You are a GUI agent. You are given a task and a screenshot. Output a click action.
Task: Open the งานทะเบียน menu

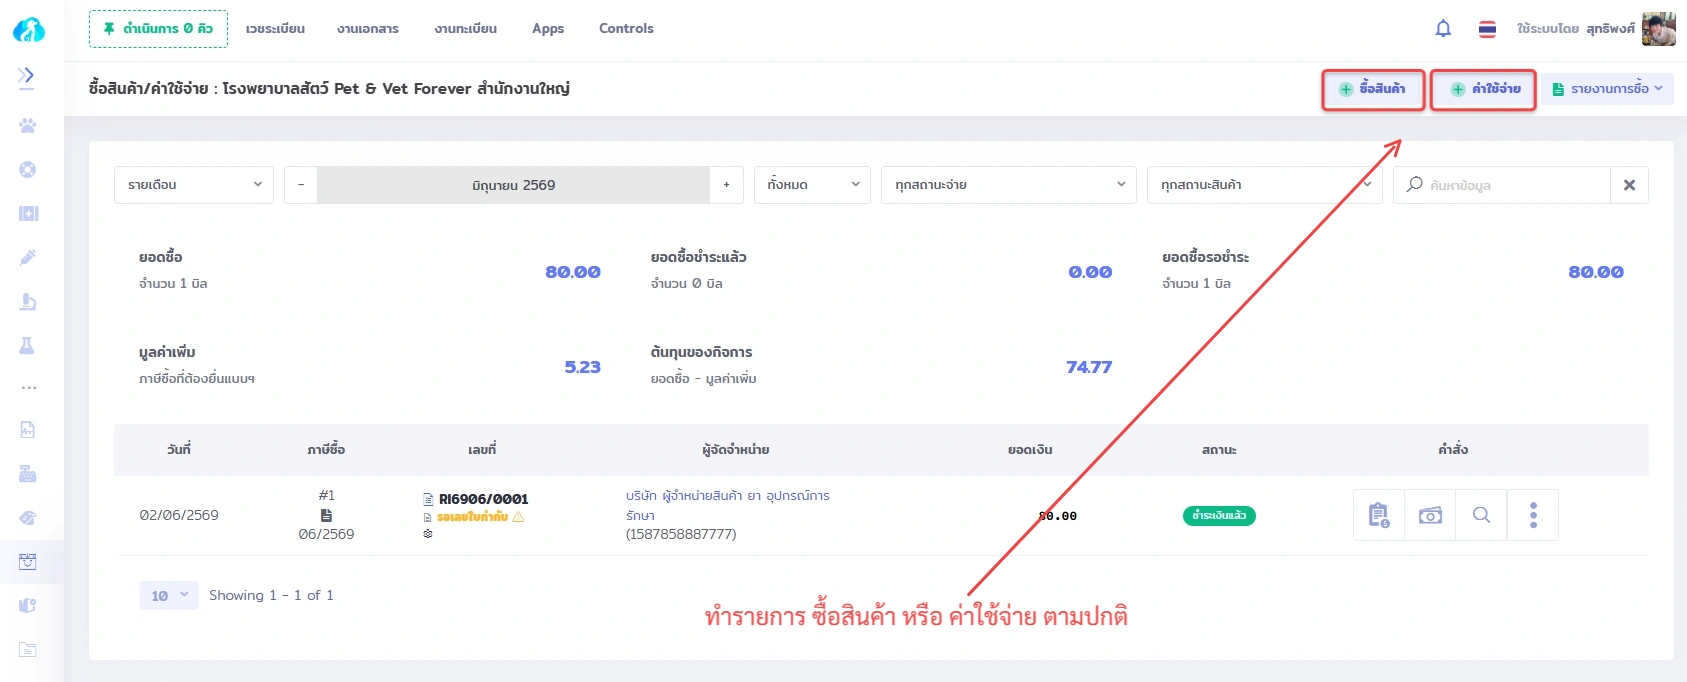[465, 29]
